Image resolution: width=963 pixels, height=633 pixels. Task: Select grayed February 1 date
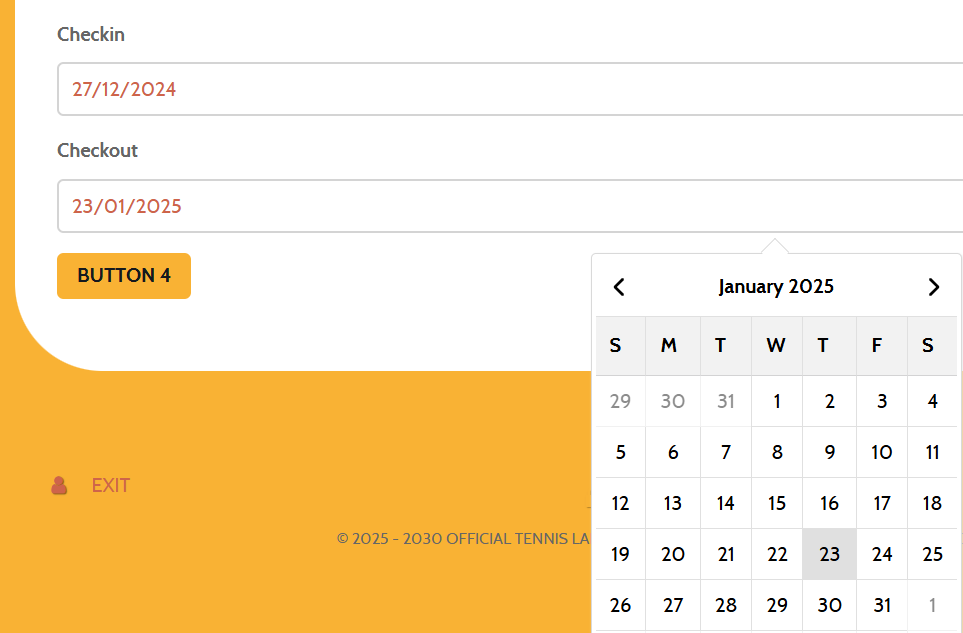tap(932, 605)
